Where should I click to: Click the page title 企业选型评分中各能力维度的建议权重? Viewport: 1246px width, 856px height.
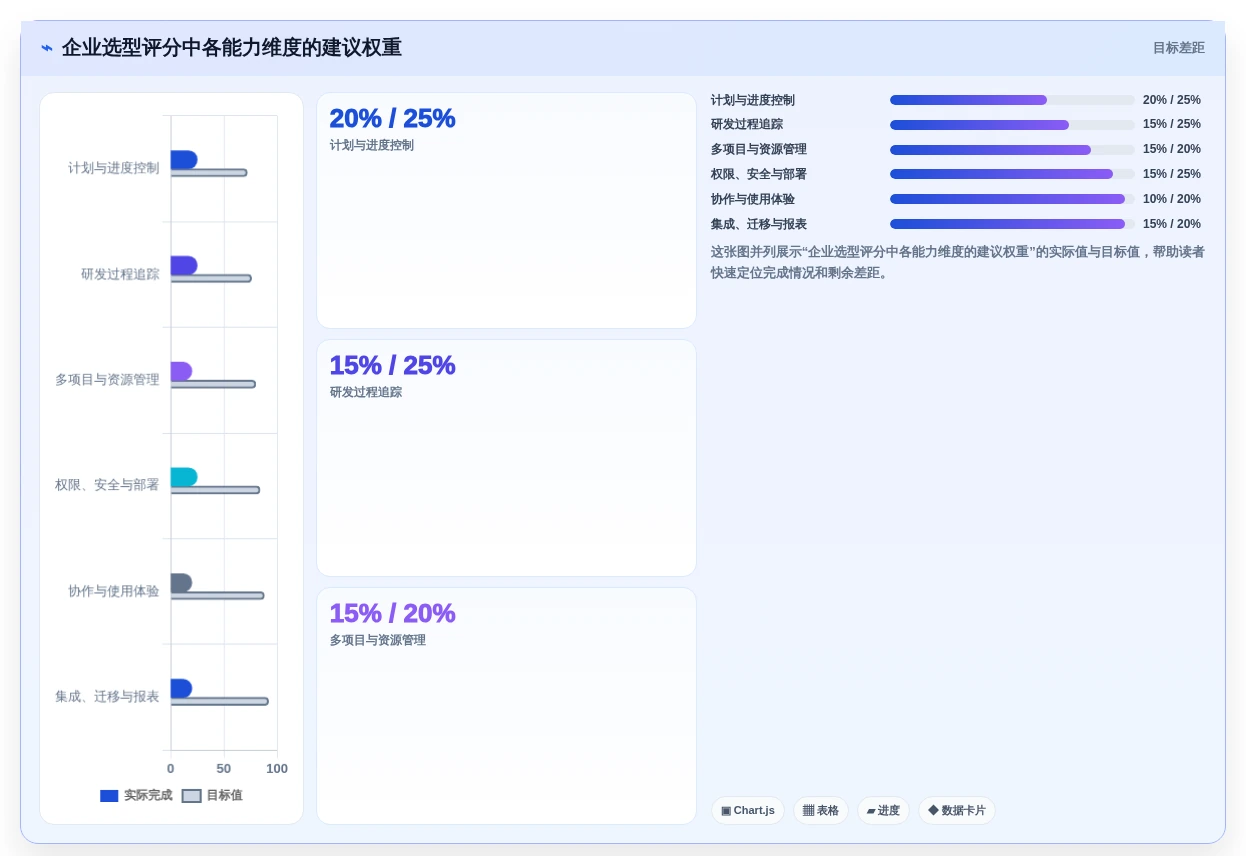(232, 48)
